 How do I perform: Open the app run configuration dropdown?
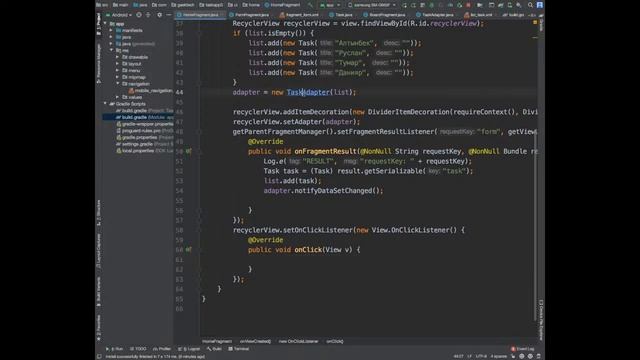(330, 5)
